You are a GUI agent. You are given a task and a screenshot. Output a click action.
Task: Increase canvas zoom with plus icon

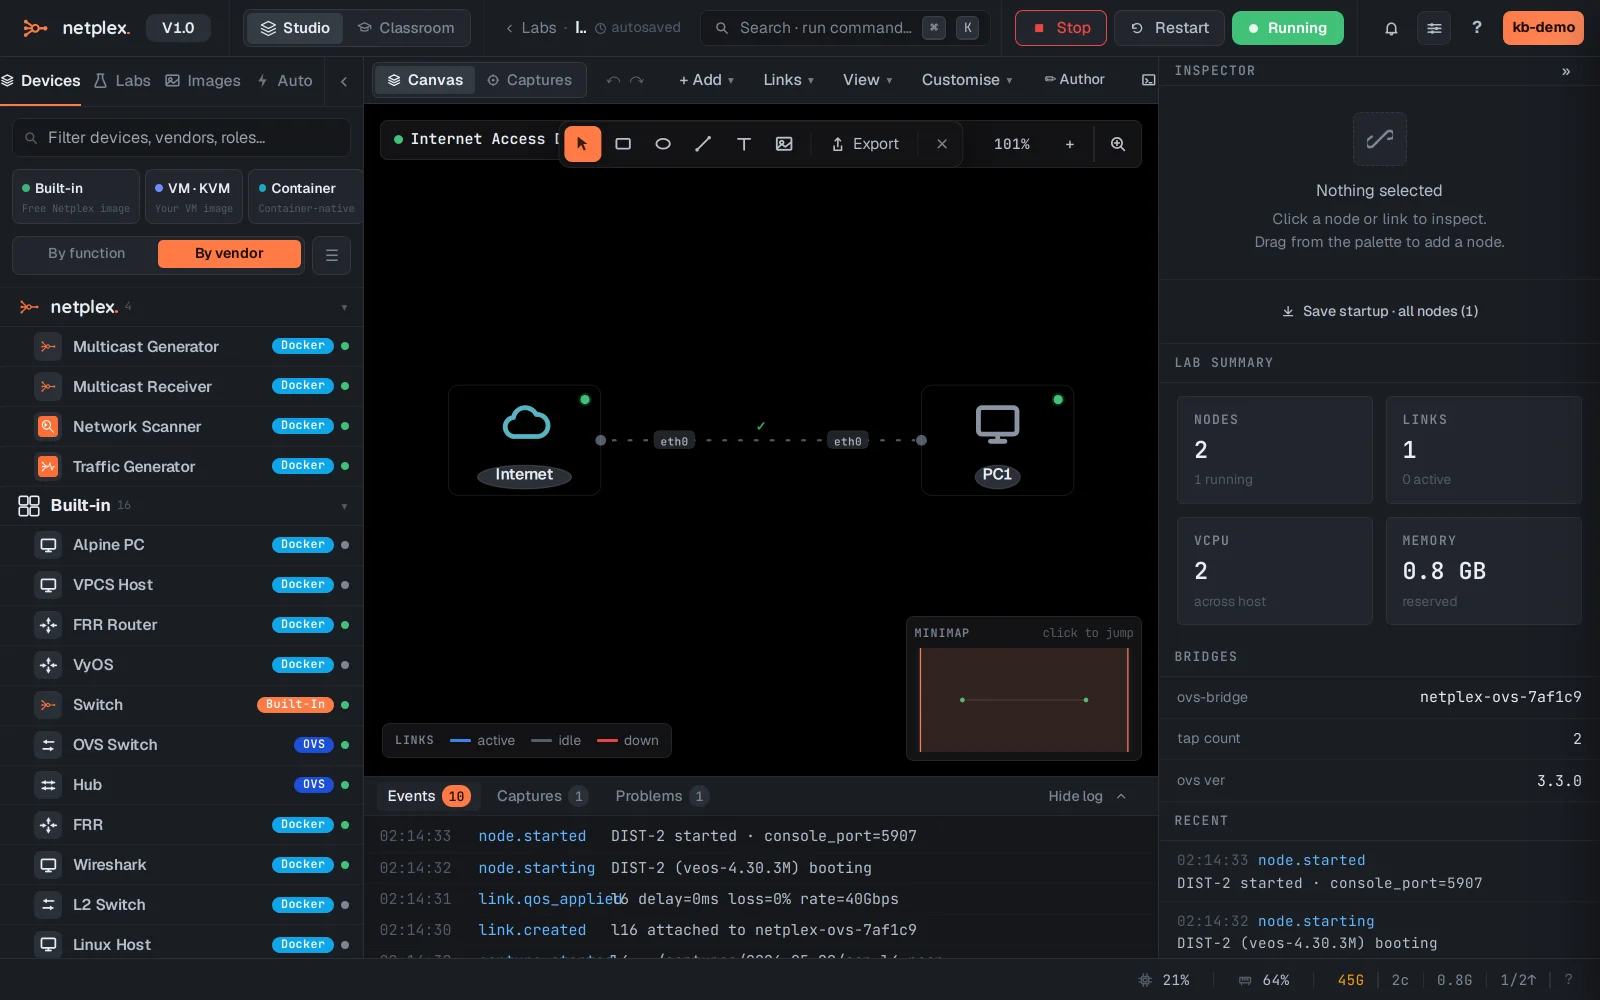[1070, 144]
